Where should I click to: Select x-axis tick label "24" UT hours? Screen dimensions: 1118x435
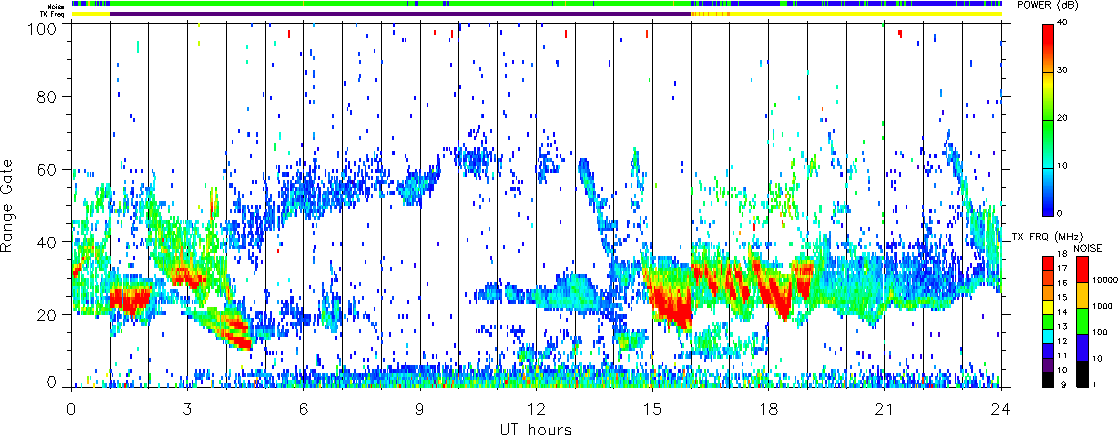tap(1001, 409)
